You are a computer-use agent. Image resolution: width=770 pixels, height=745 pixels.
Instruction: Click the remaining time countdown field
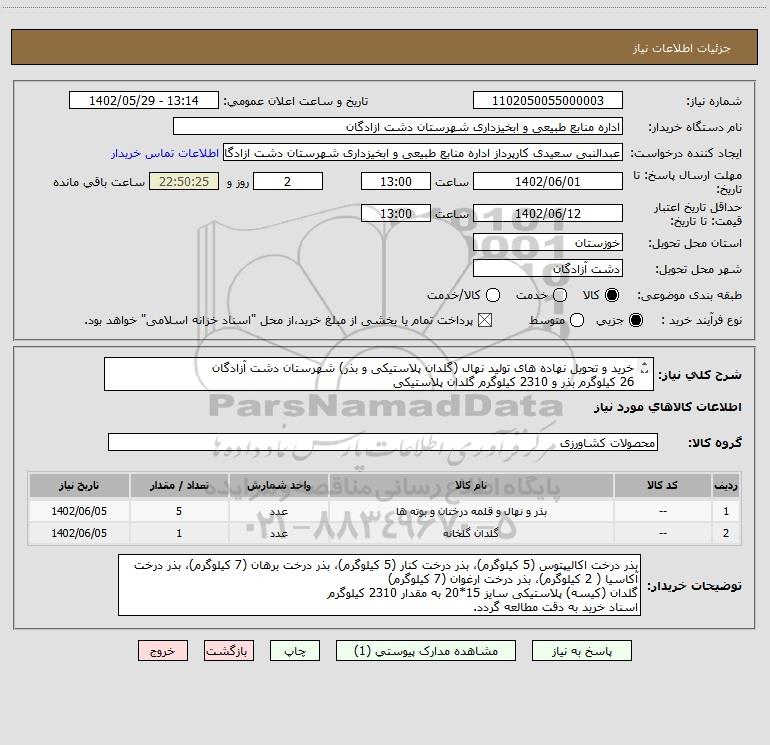tap(183, 182)
